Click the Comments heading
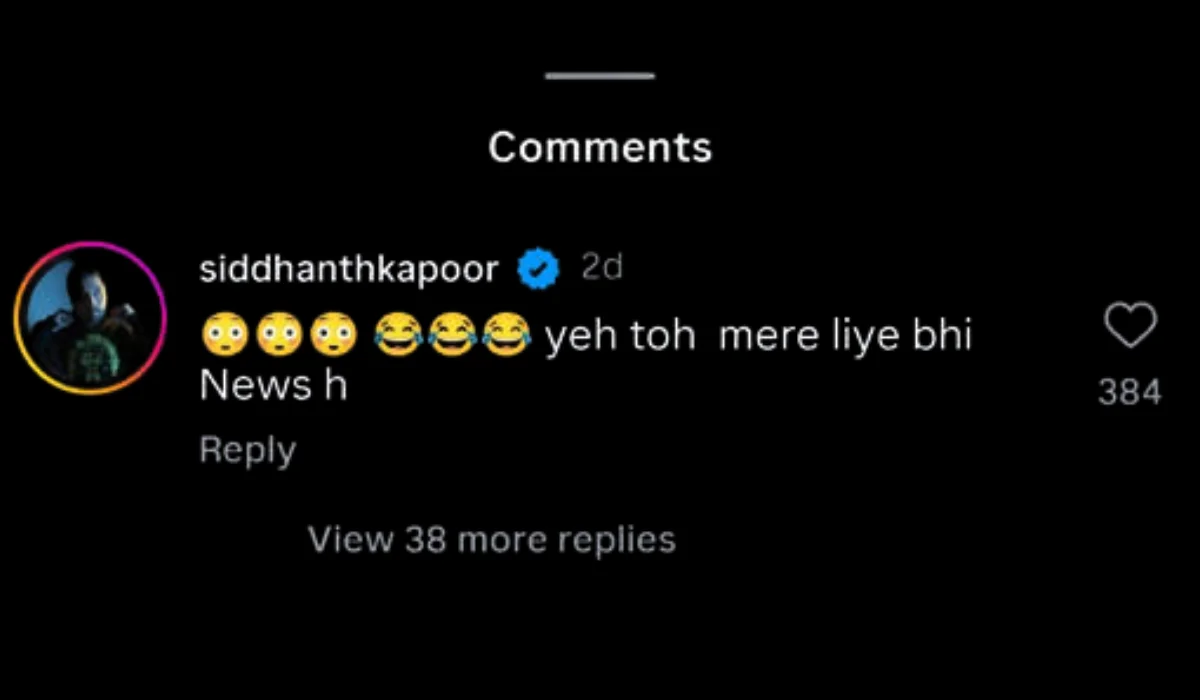 (600, 148)
